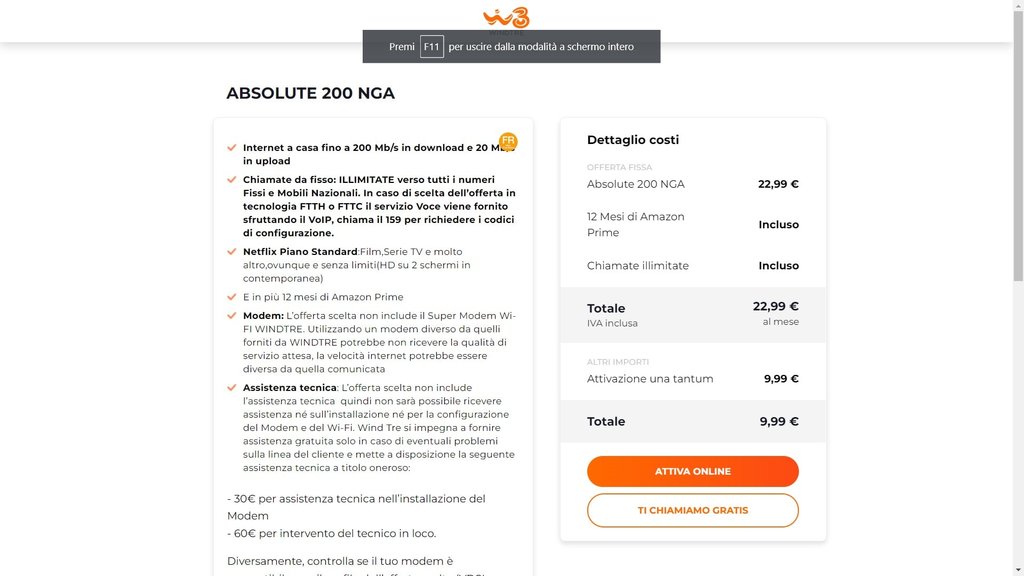The height and width of the screenshot is (576, 1024).
Task: Click the Chiamate illimitate row
Action: pyautogui.click(x=692, y=266)
